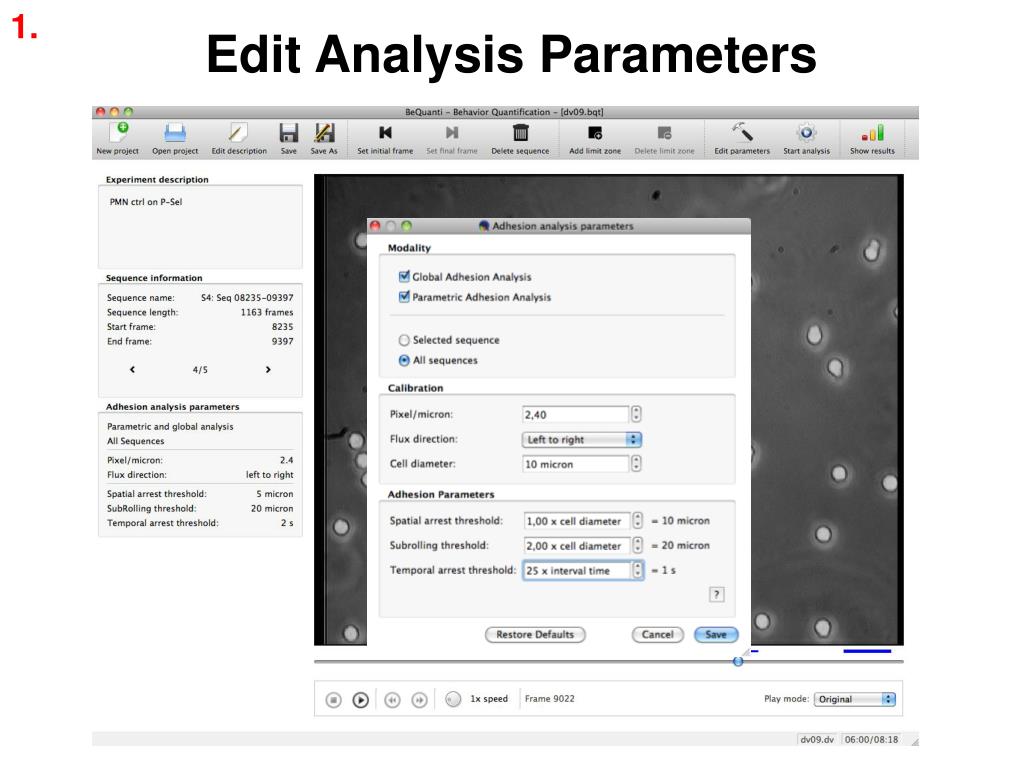Click Restore Defaults button
Image resolution: width=1024 pixels, height=768 pixels.
pyautogui.click(x=535, y=635)
